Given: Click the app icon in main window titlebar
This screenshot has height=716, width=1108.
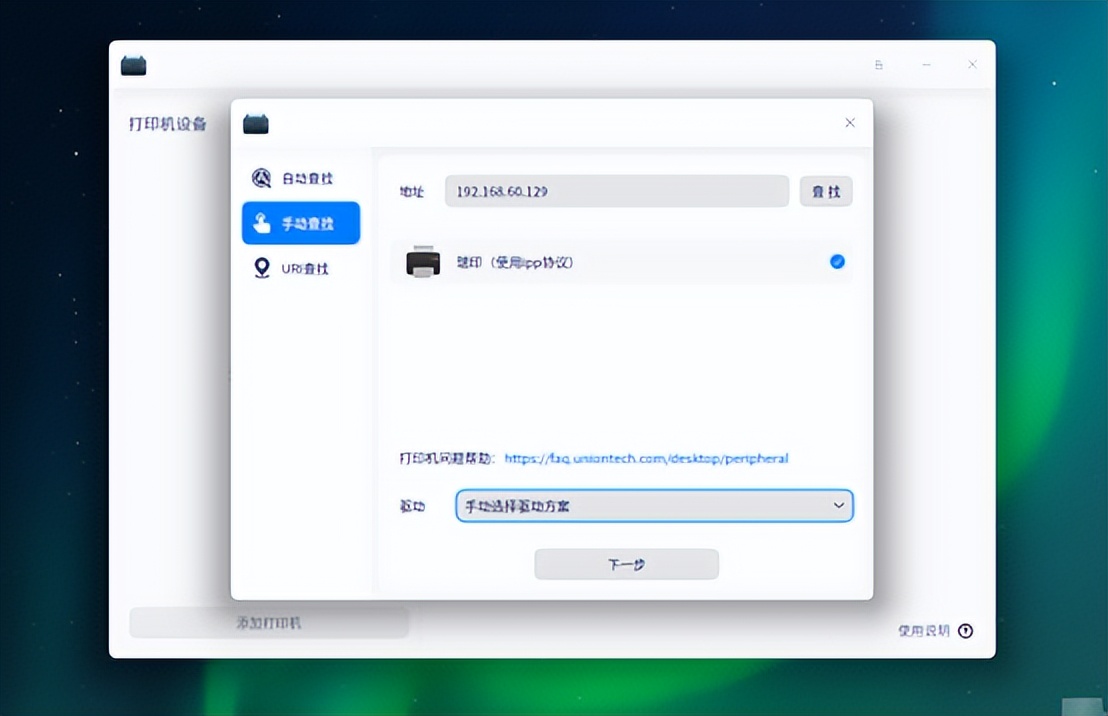Looking at the screenshot, I should pyautogui.click(x=133, y=64).
